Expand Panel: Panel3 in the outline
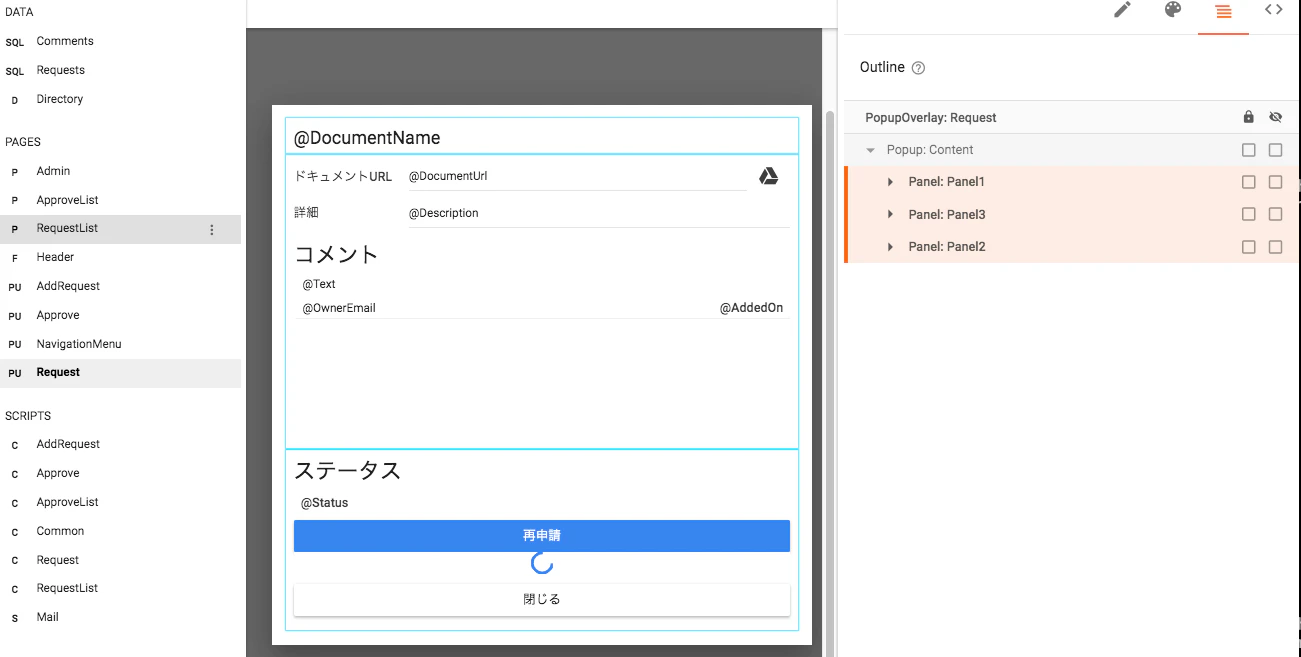 (890, 214)
